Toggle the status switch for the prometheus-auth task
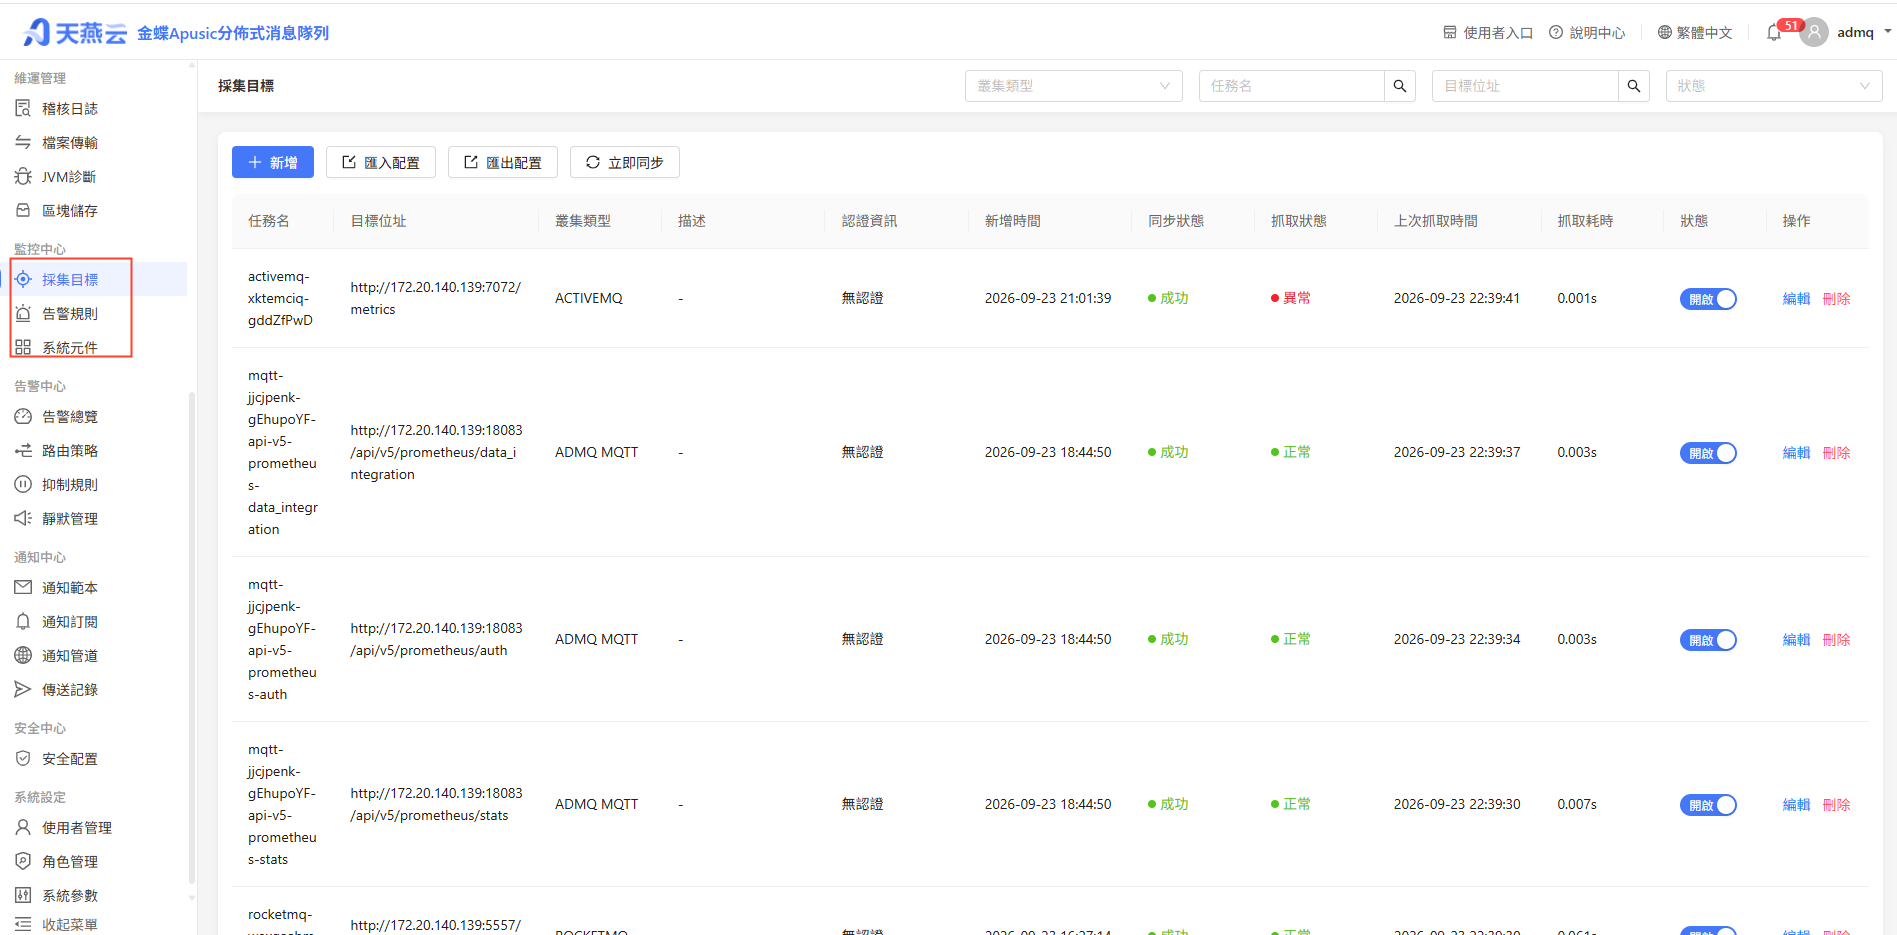The image size is (1897, 935). (x=1708, y=640)
